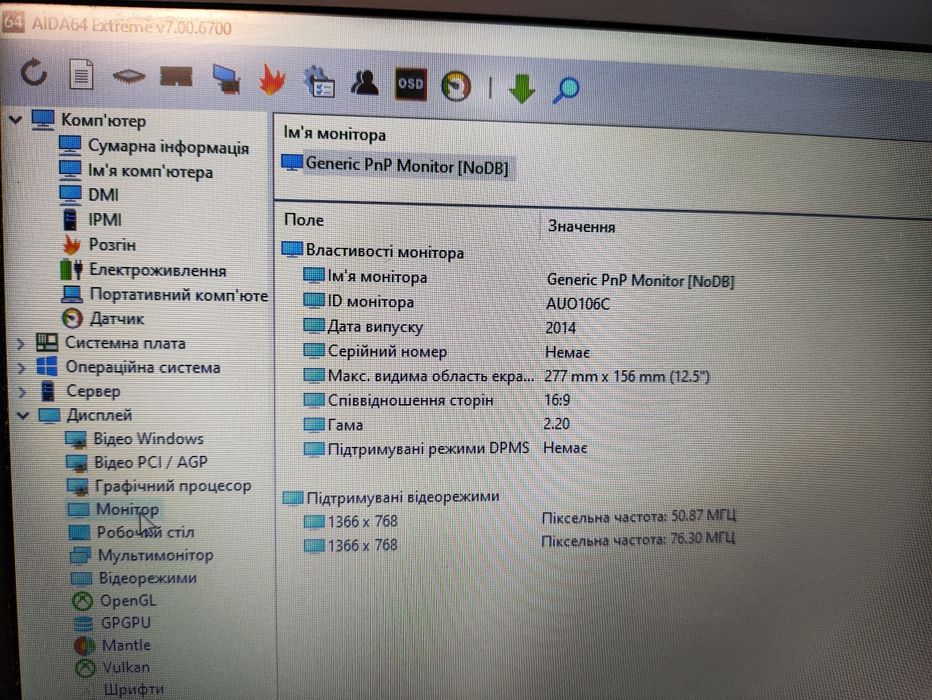This screenshot has height=700, width=932.
Task: Expand the Системна плата node
Action: click(x=20, y=343)
